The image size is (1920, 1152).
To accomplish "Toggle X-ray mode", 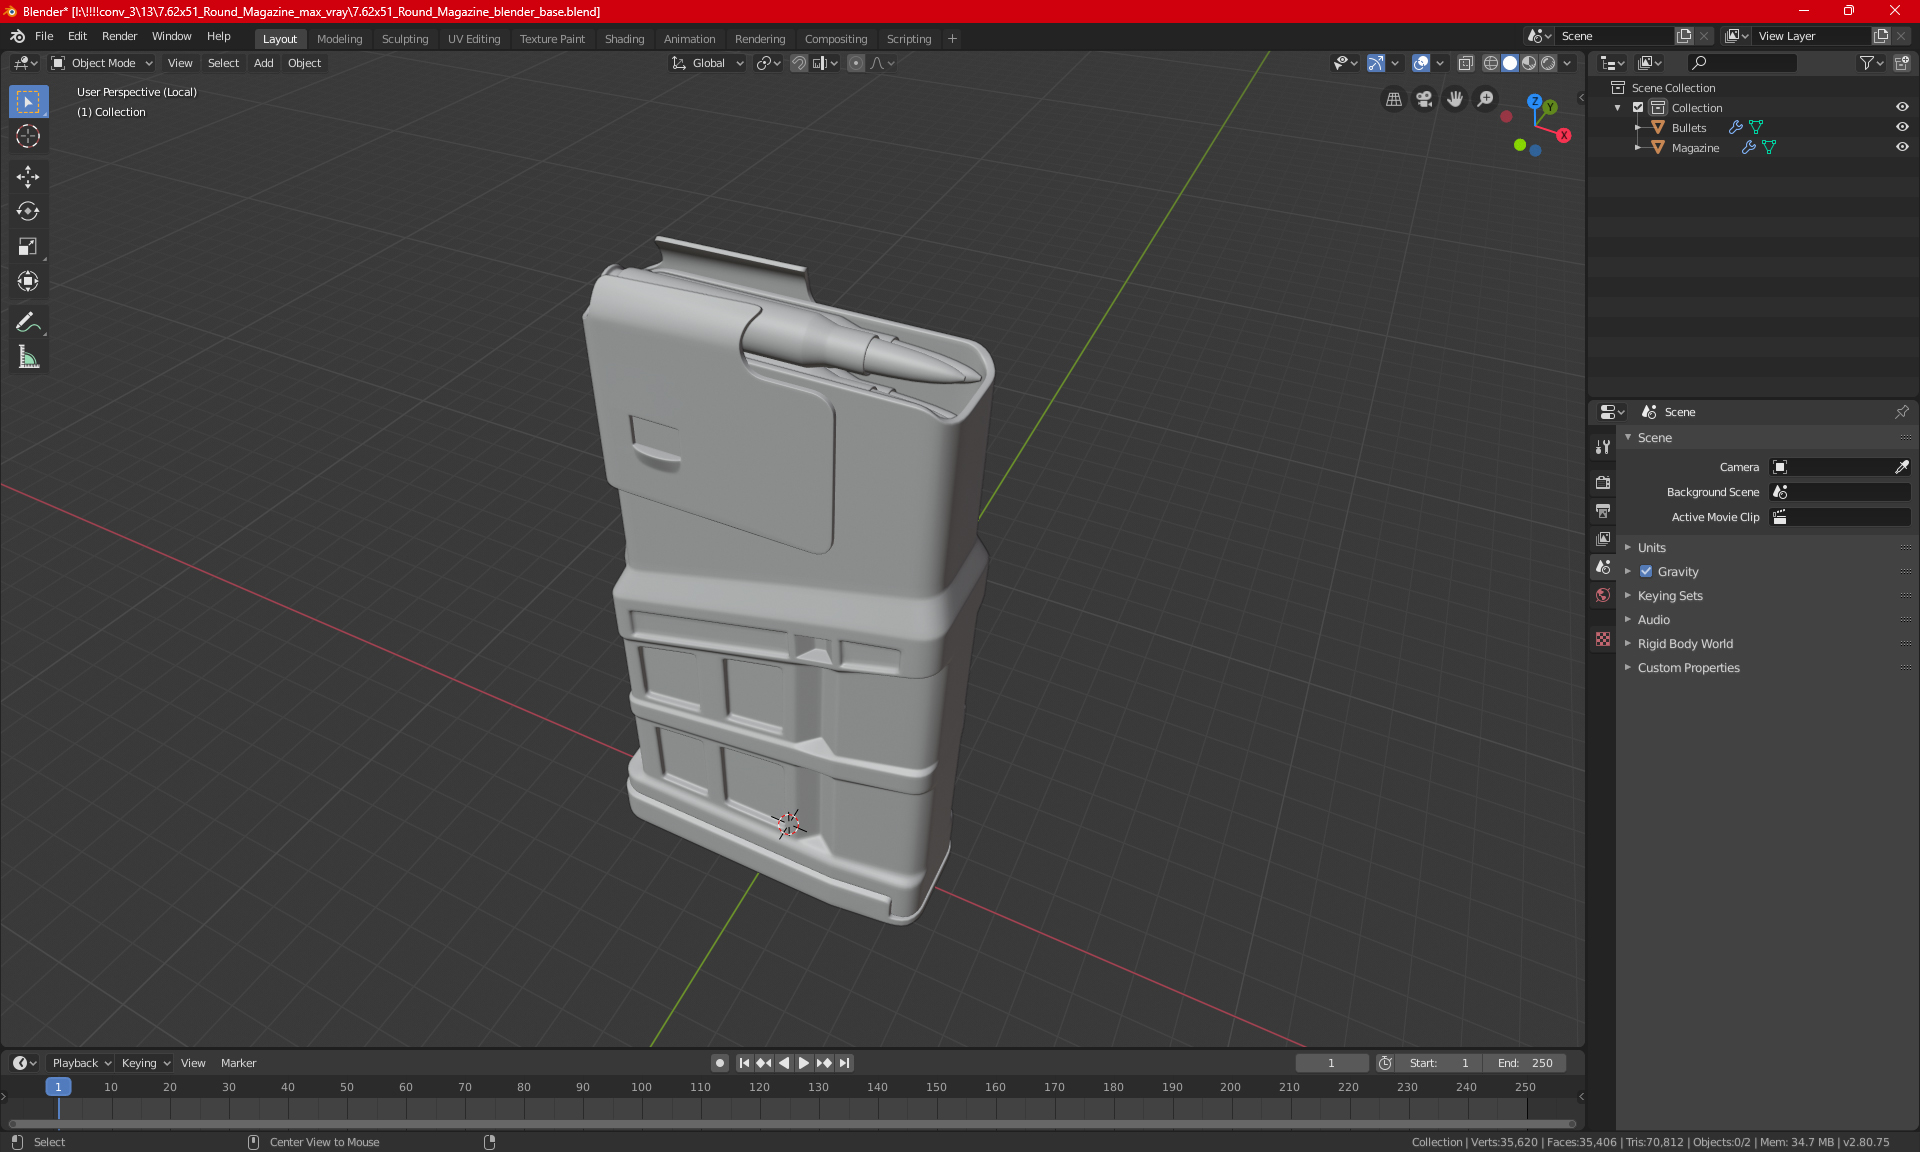I will click(1465, 63).
